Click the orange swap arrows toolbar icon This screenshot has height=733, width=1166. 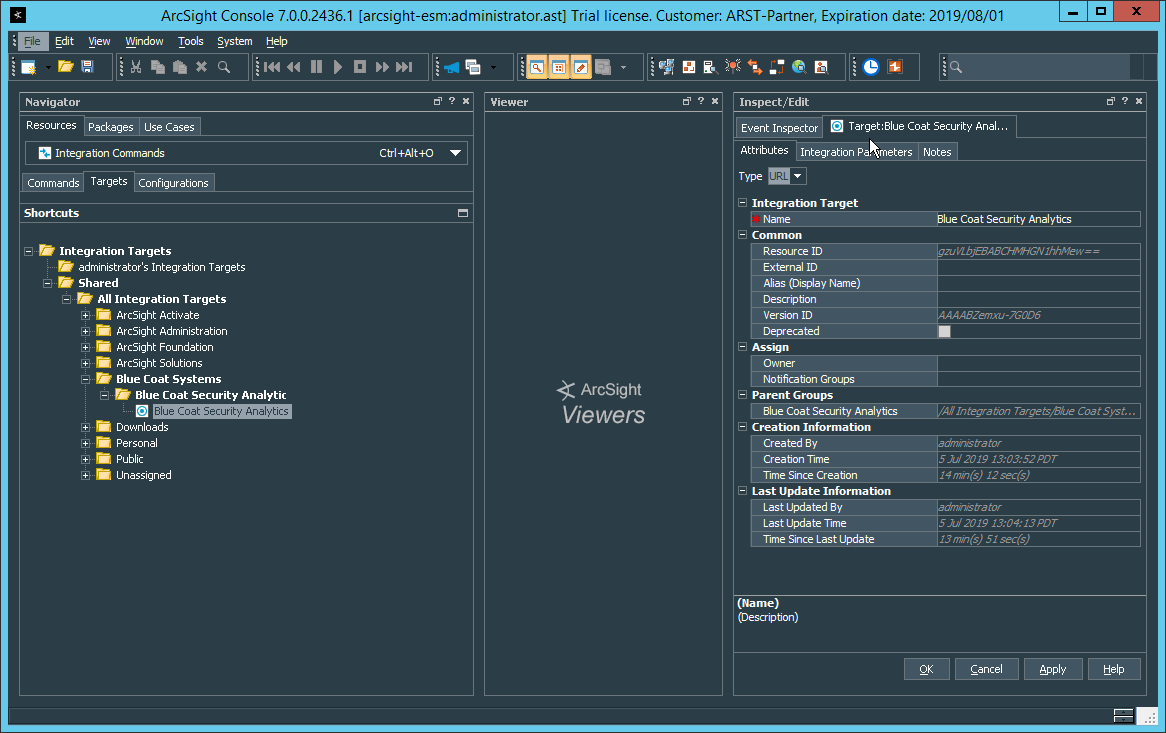(755, 67)
